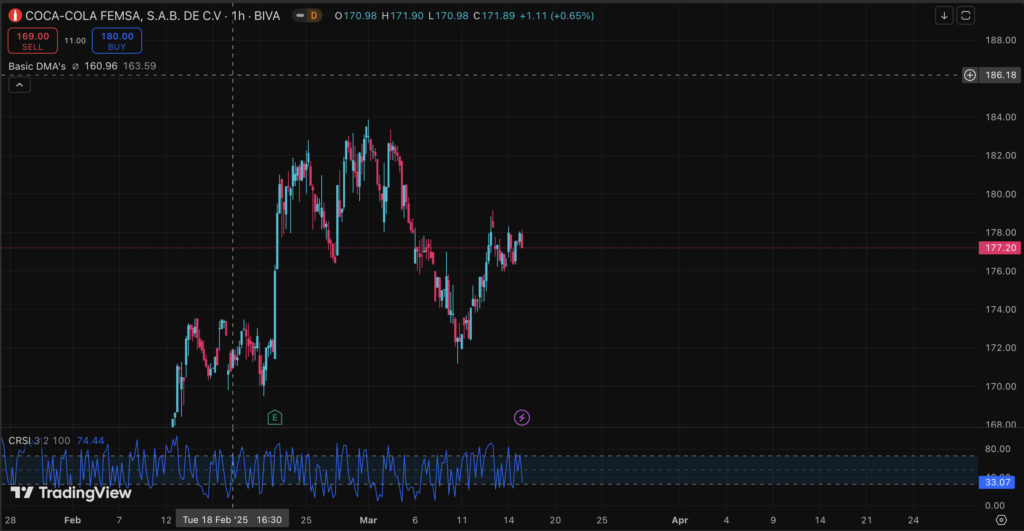Open the purple lightning bolt event marker
Image resolution: width=1024 pixels, height=531 pixels.
522,417
